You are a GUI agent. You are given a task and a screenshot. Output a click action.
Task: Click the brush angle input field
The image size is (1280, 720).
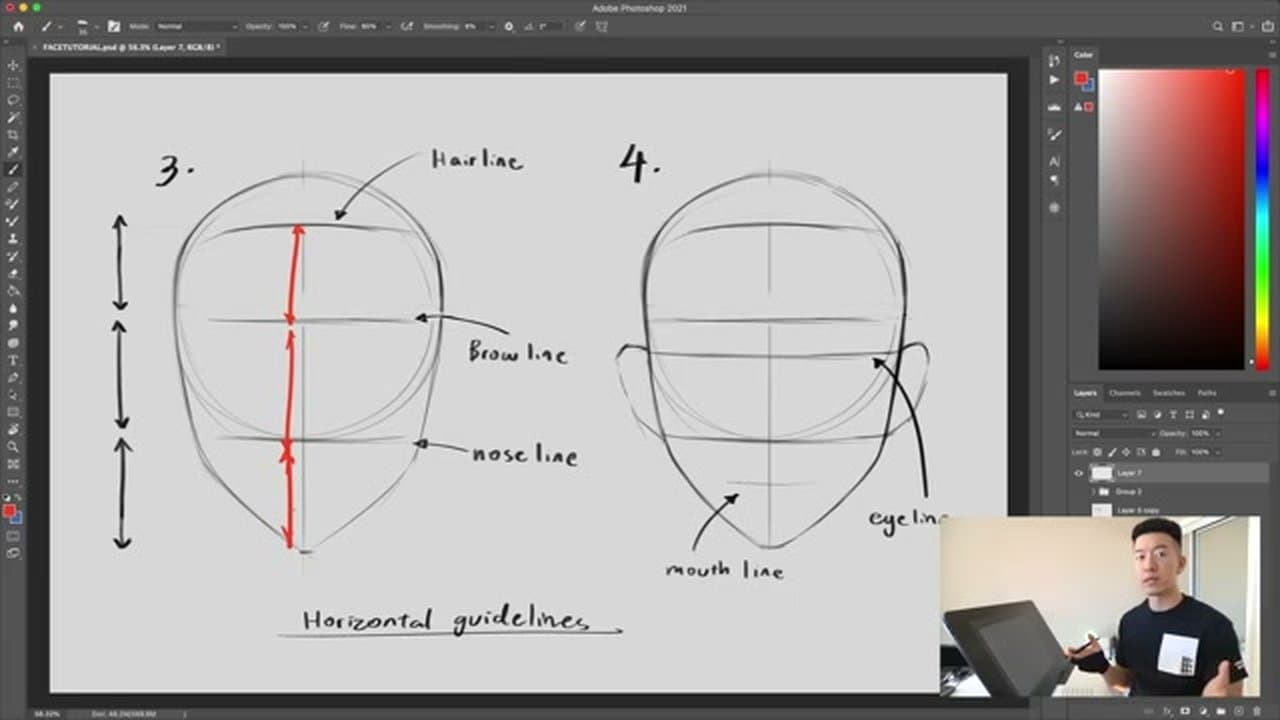pos(550,25)
